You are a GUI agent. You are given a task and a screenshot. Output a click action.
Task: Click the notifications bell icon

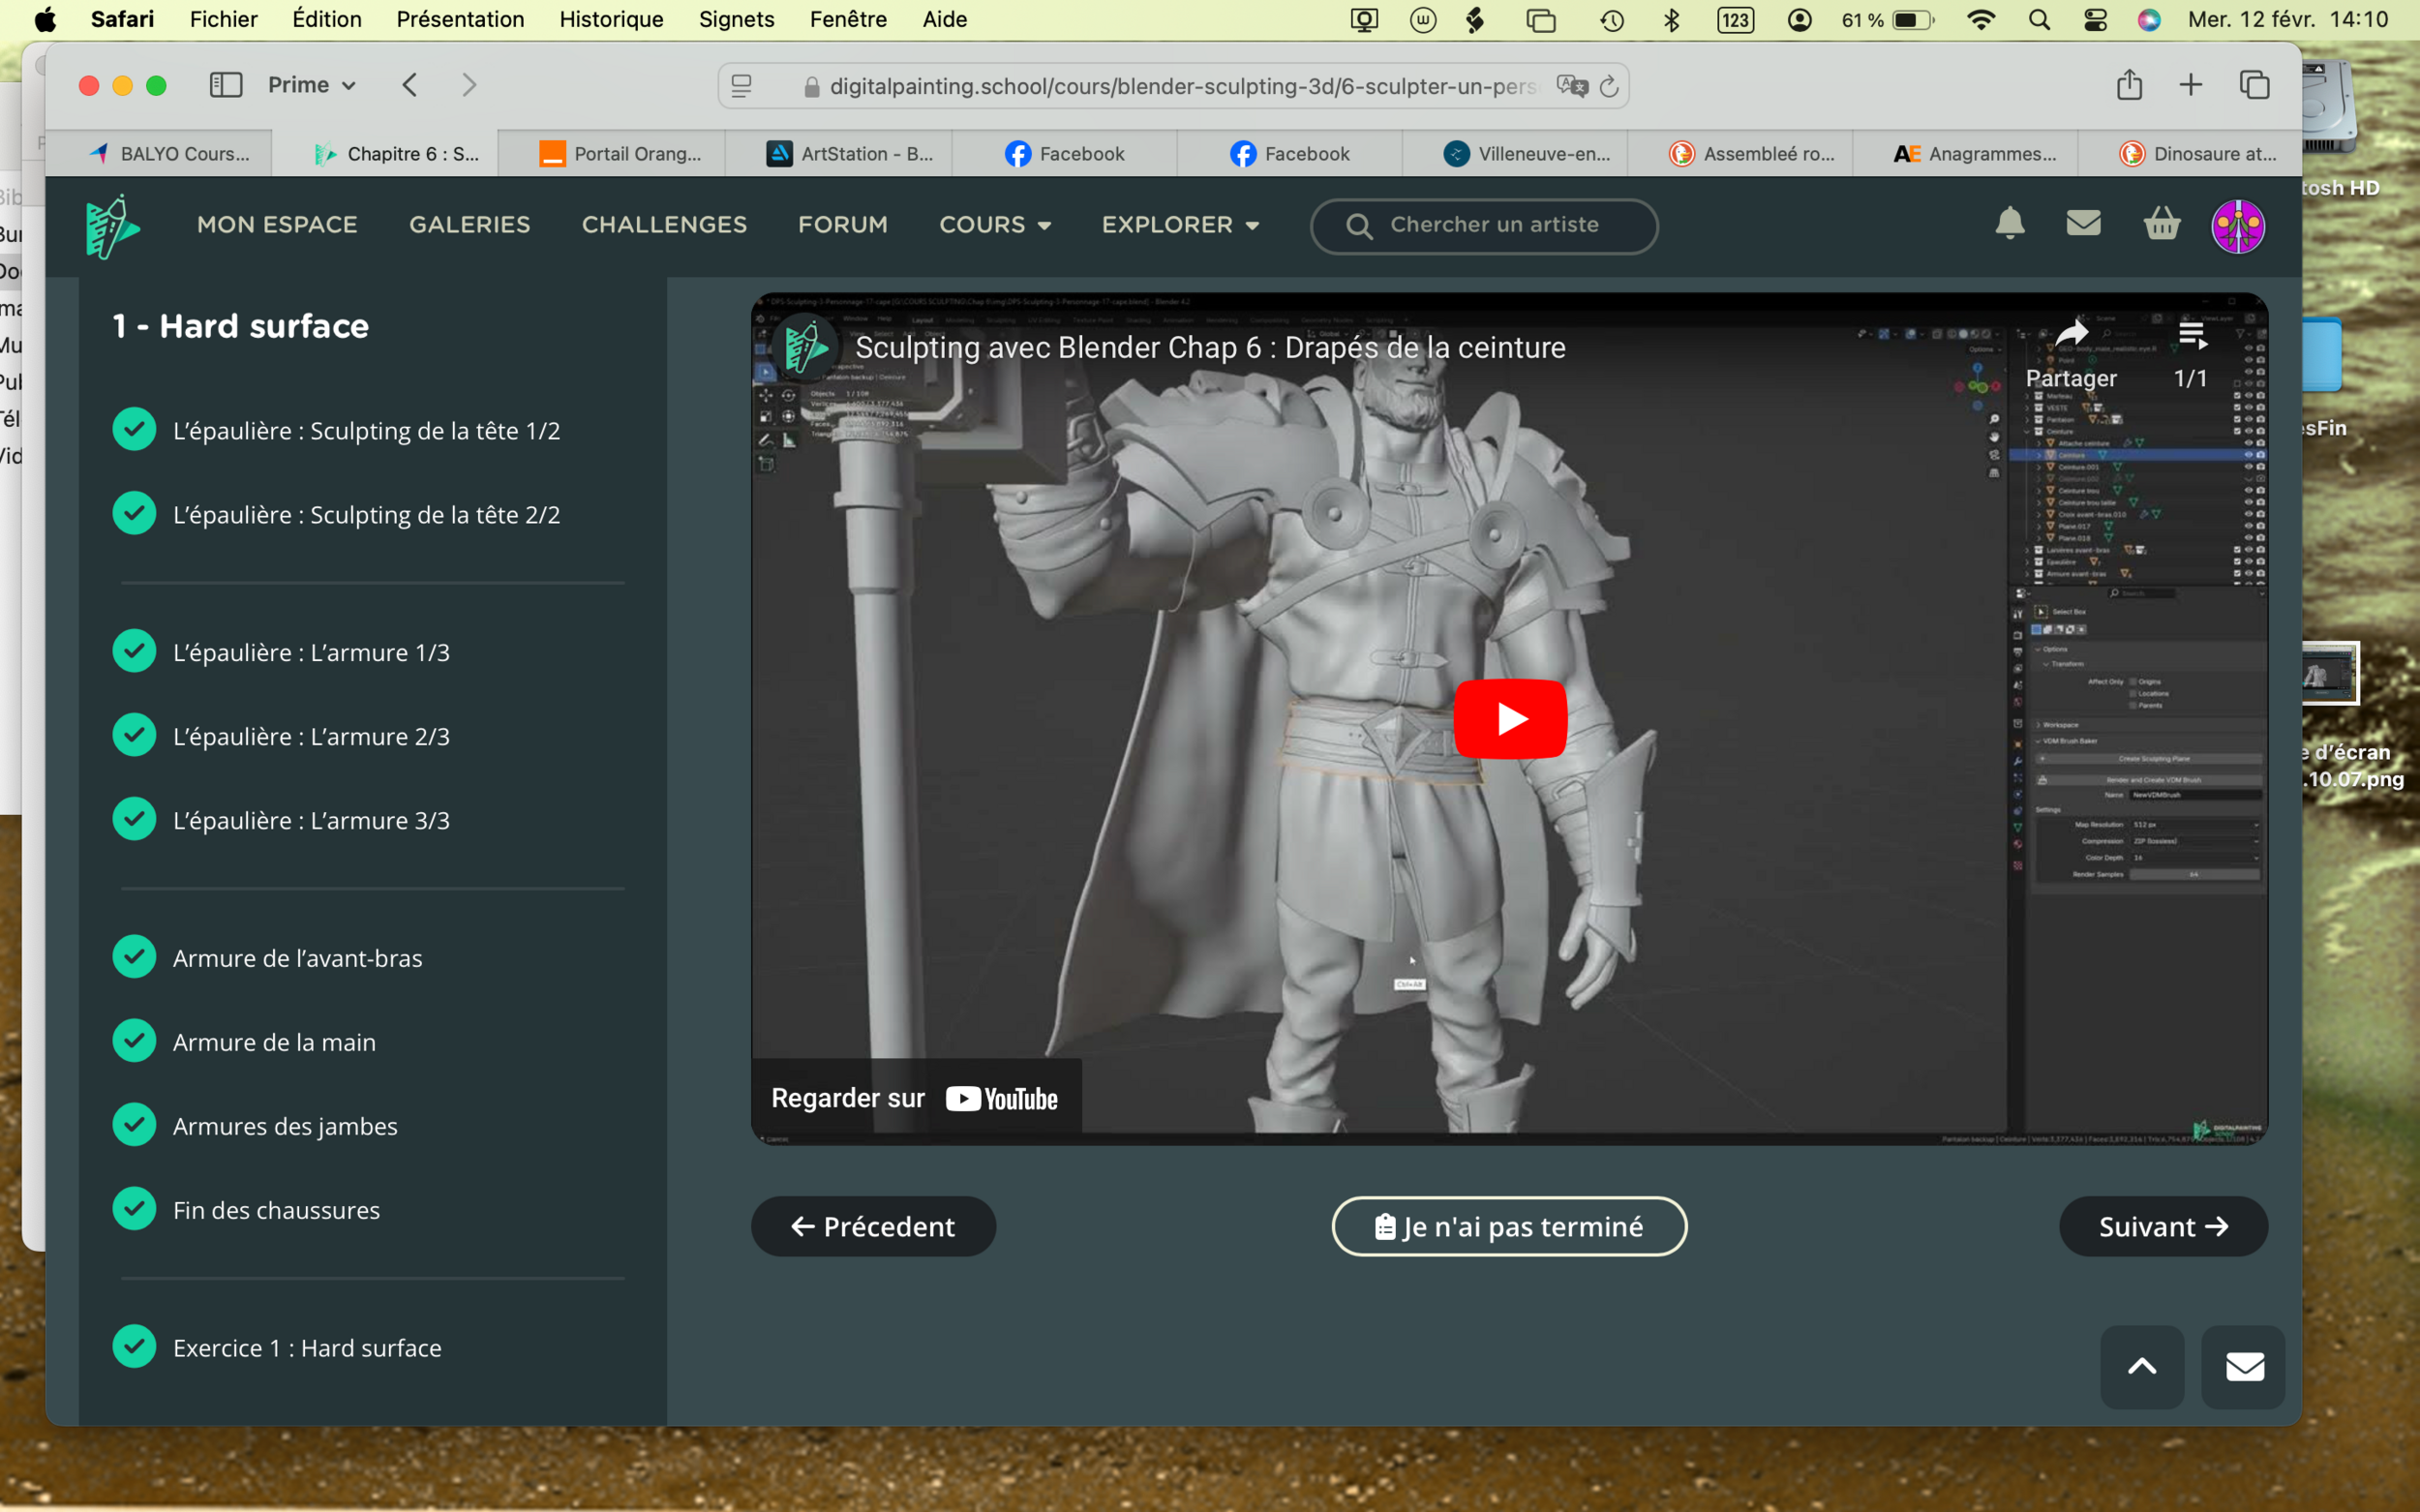coord(2009,224)
